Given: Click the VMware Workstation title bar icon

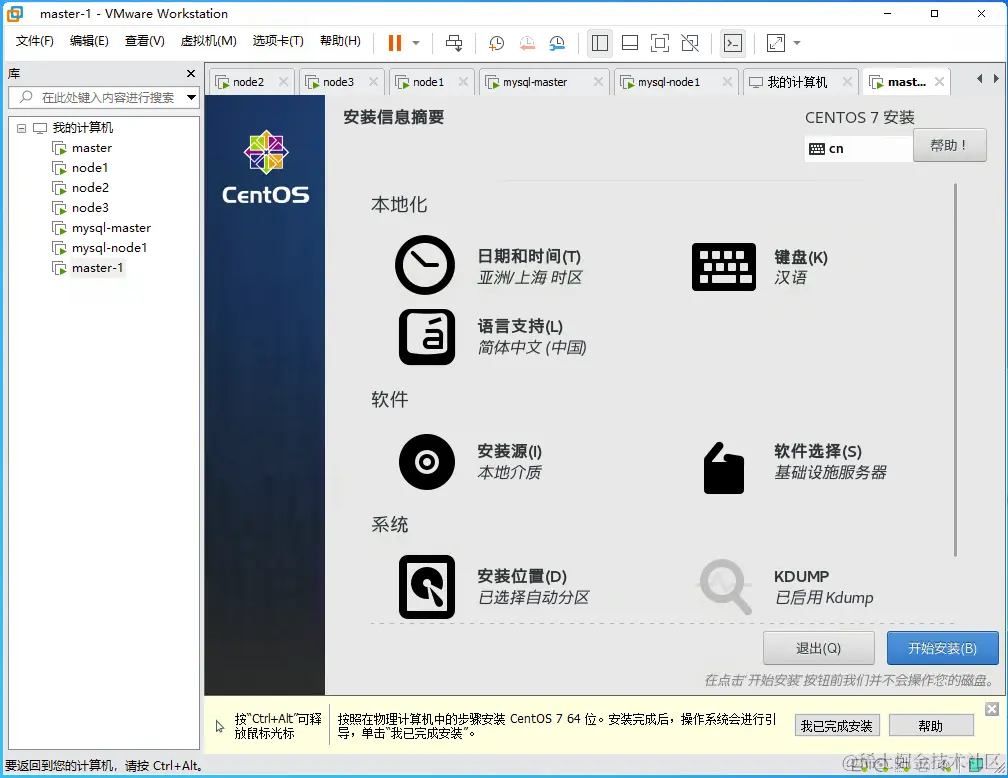Looking at the screenshot, I should click(15, 14).
